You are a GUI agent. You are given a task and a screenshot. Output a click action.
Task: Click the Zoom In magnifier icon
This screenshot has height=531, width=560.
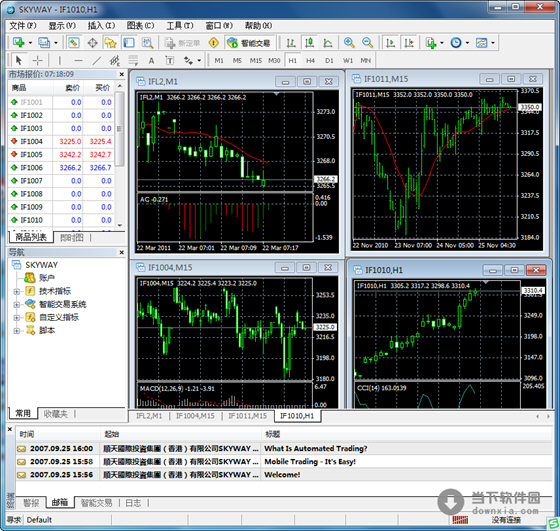(349, 42)
